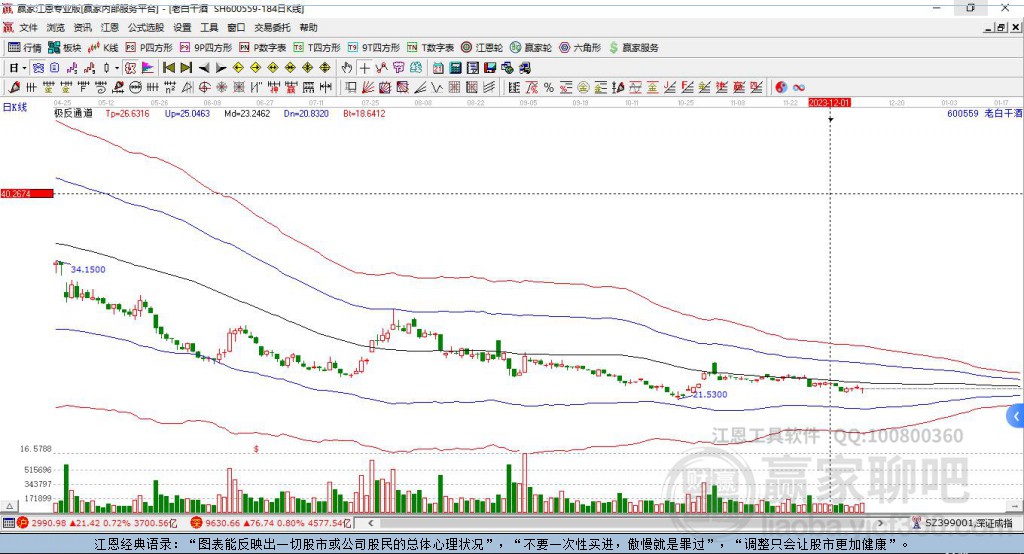Open the 江恩 menu
The width and height of the screenshot is (1024, 554).
[110, 27]
